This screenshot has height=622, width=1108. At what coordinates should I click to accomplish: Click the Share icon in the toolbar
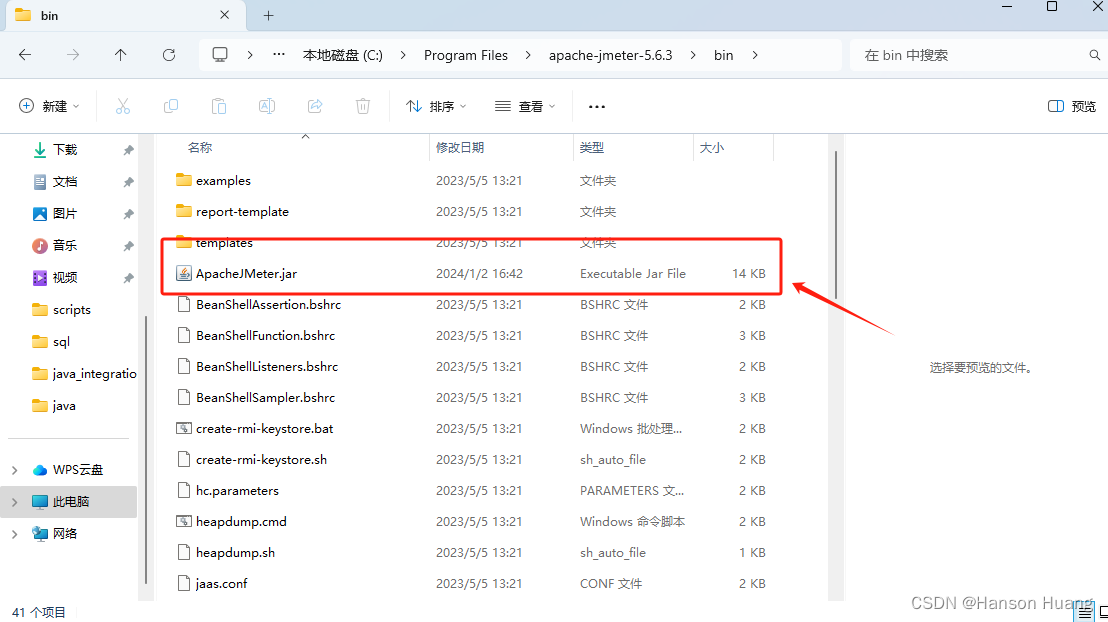click(x=314, y=106)
